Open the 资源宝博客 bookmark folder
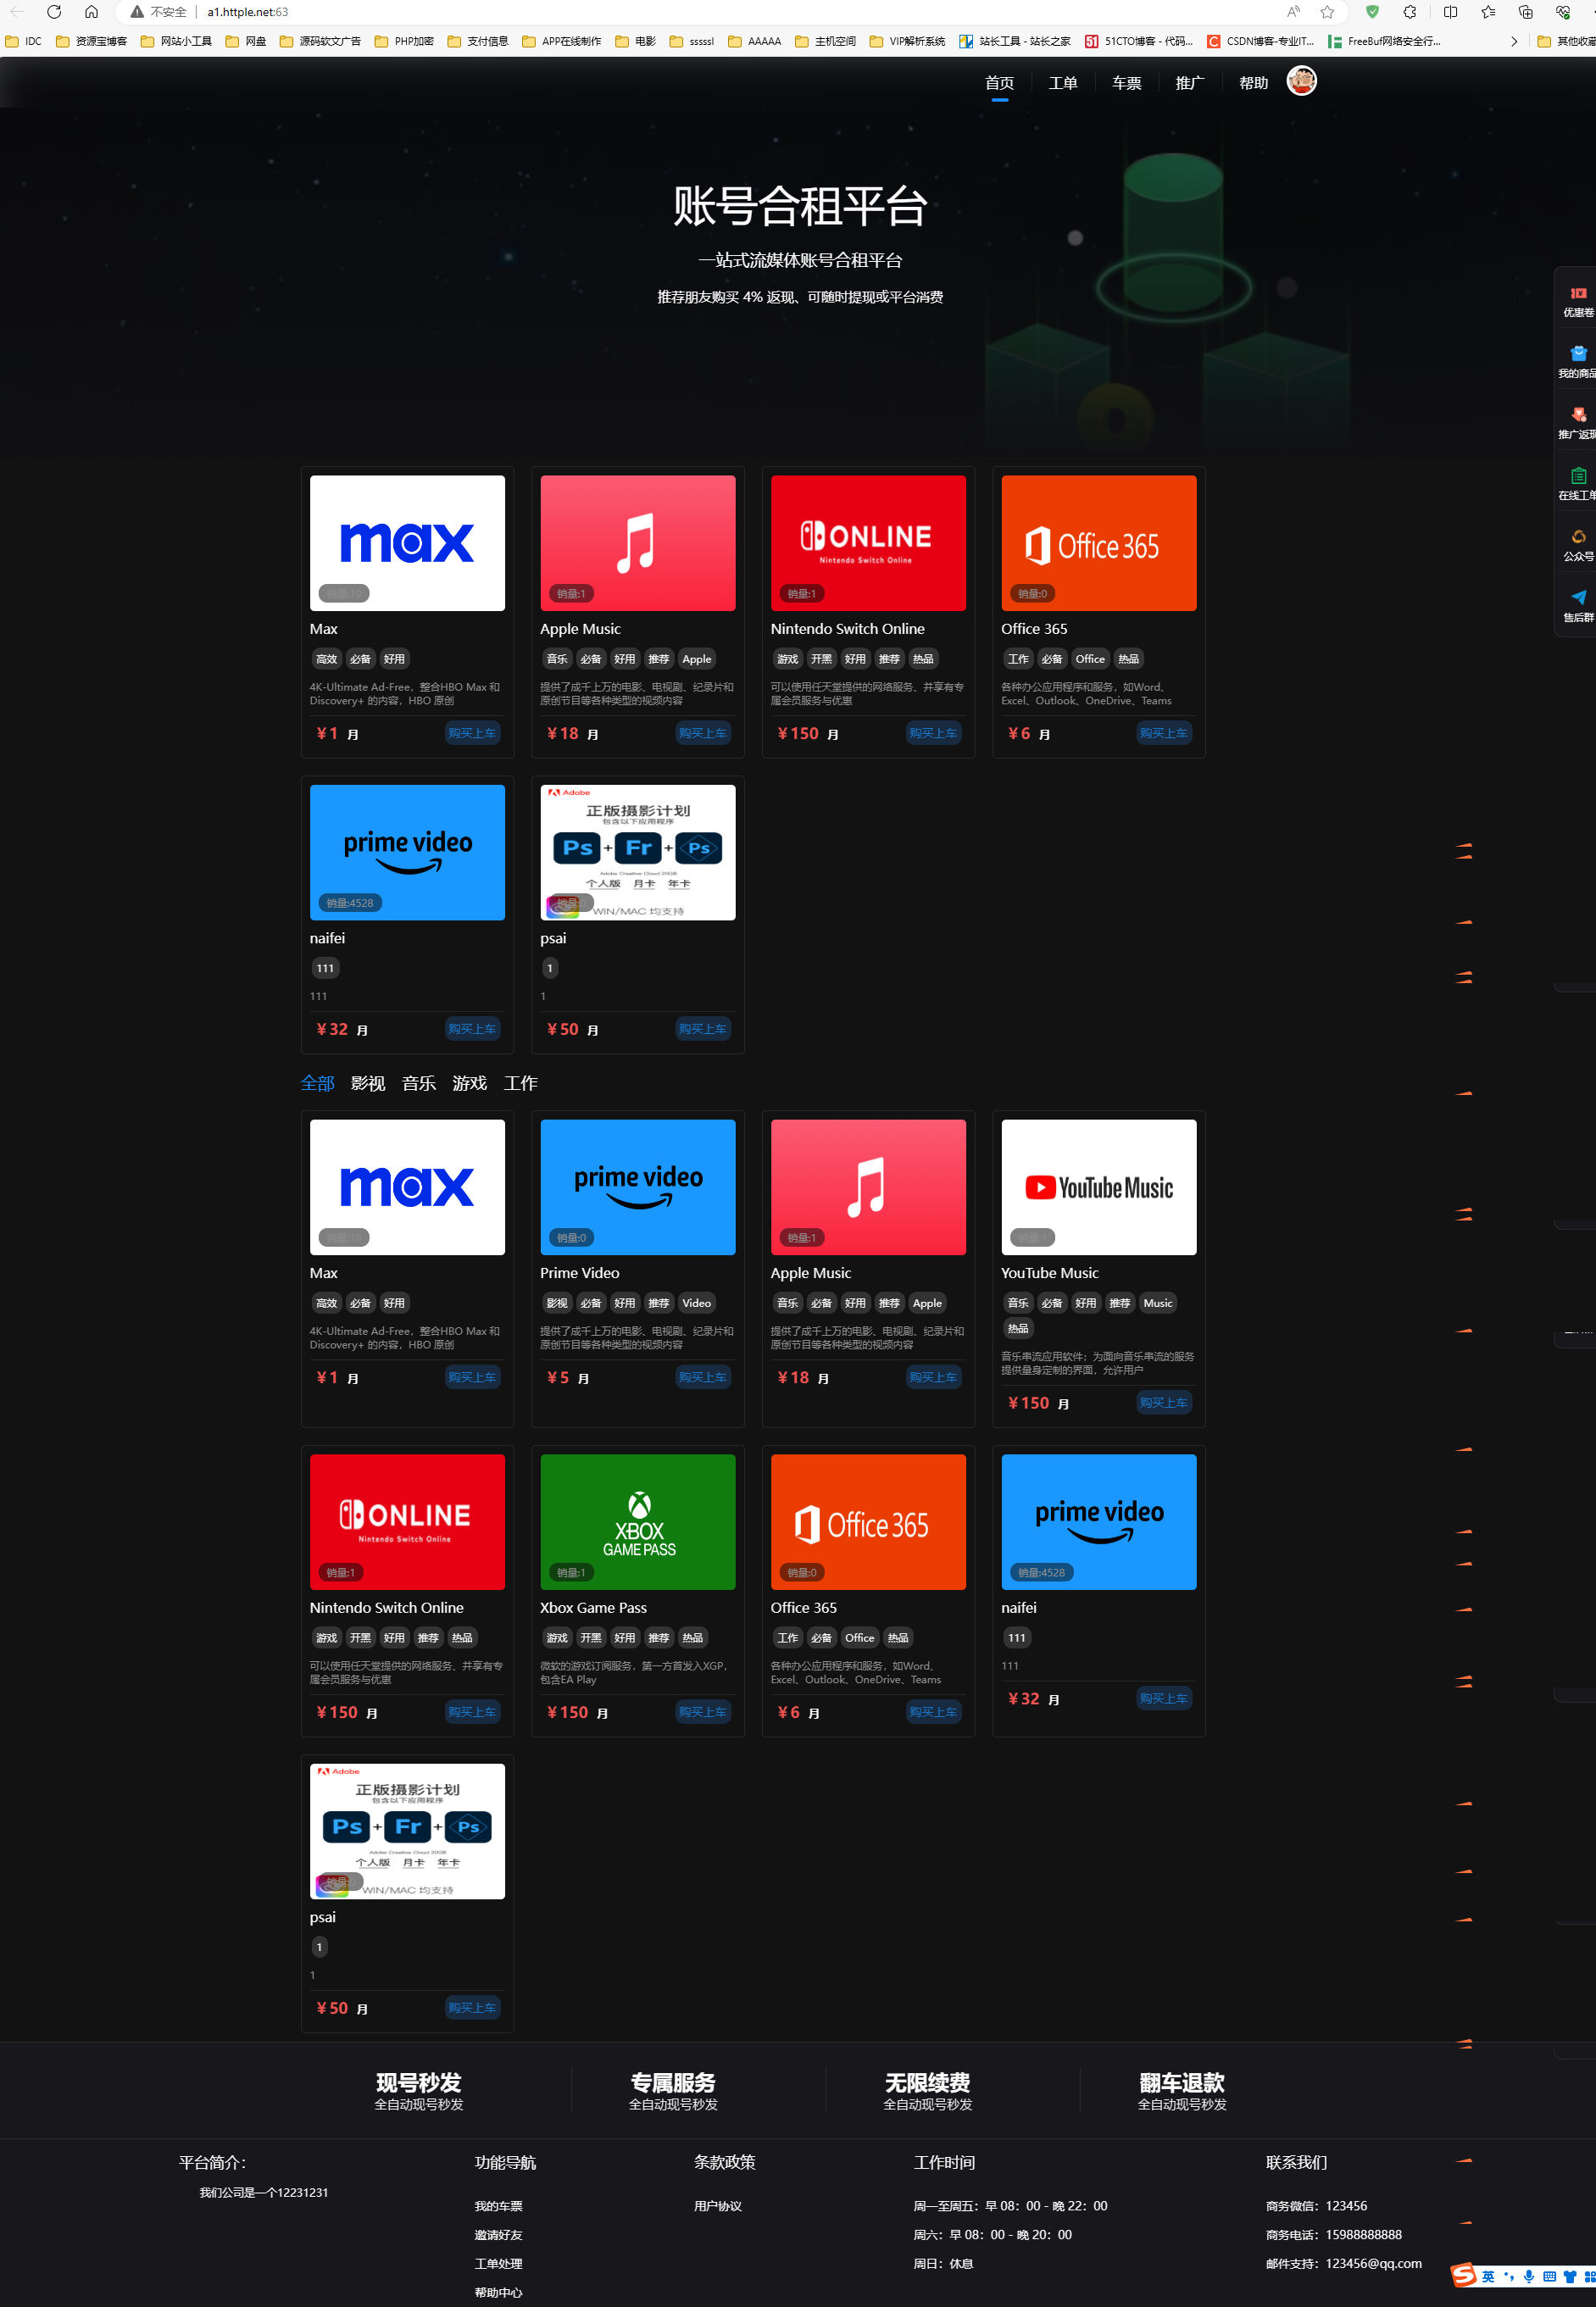The height and width of the screenshot is (2307, 1596). (92, 41)
